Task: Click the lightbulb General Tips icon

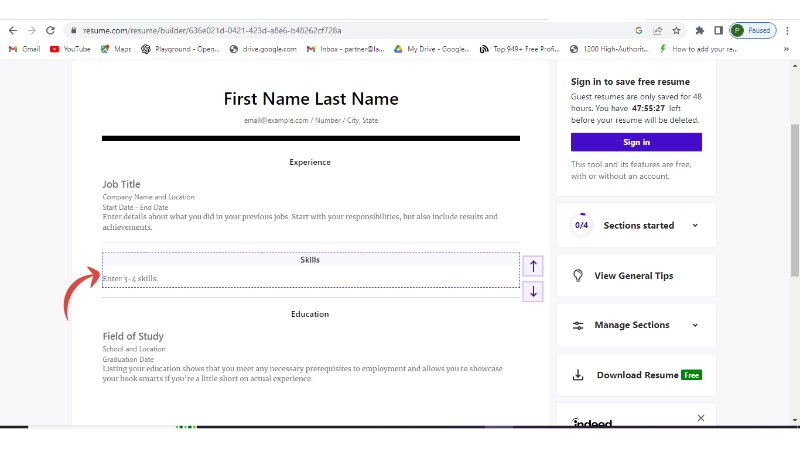Action: point(578,276)
